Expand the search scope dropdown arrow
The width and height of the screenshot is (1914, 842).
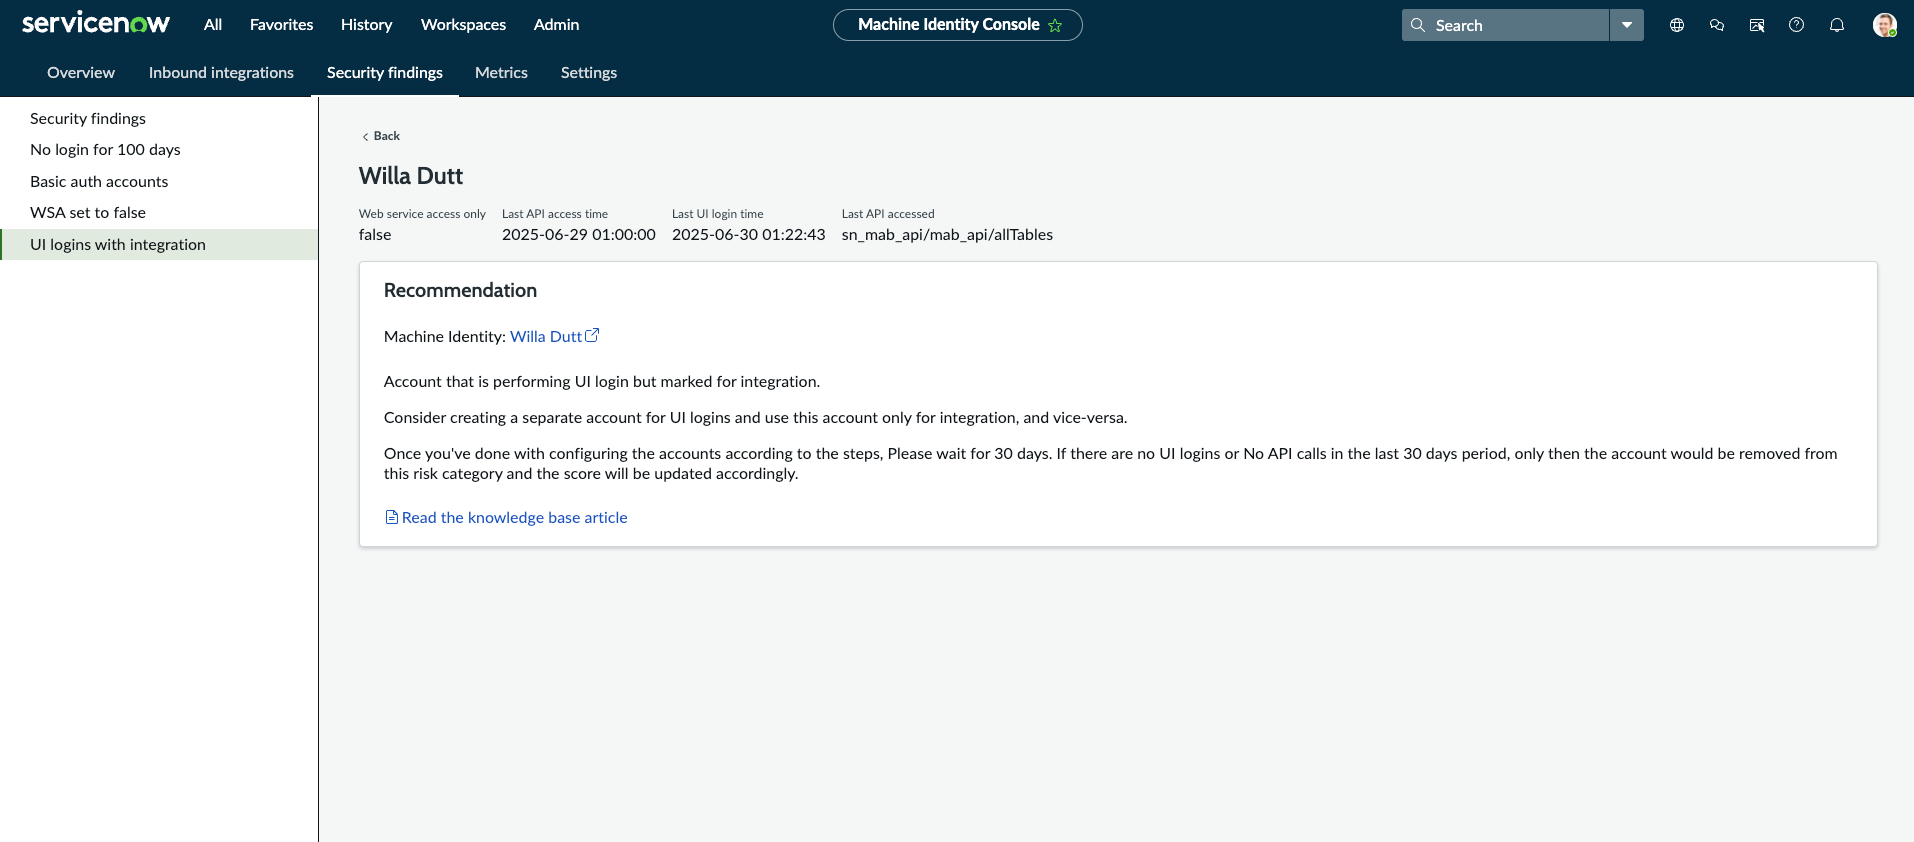pos(1627,25)
